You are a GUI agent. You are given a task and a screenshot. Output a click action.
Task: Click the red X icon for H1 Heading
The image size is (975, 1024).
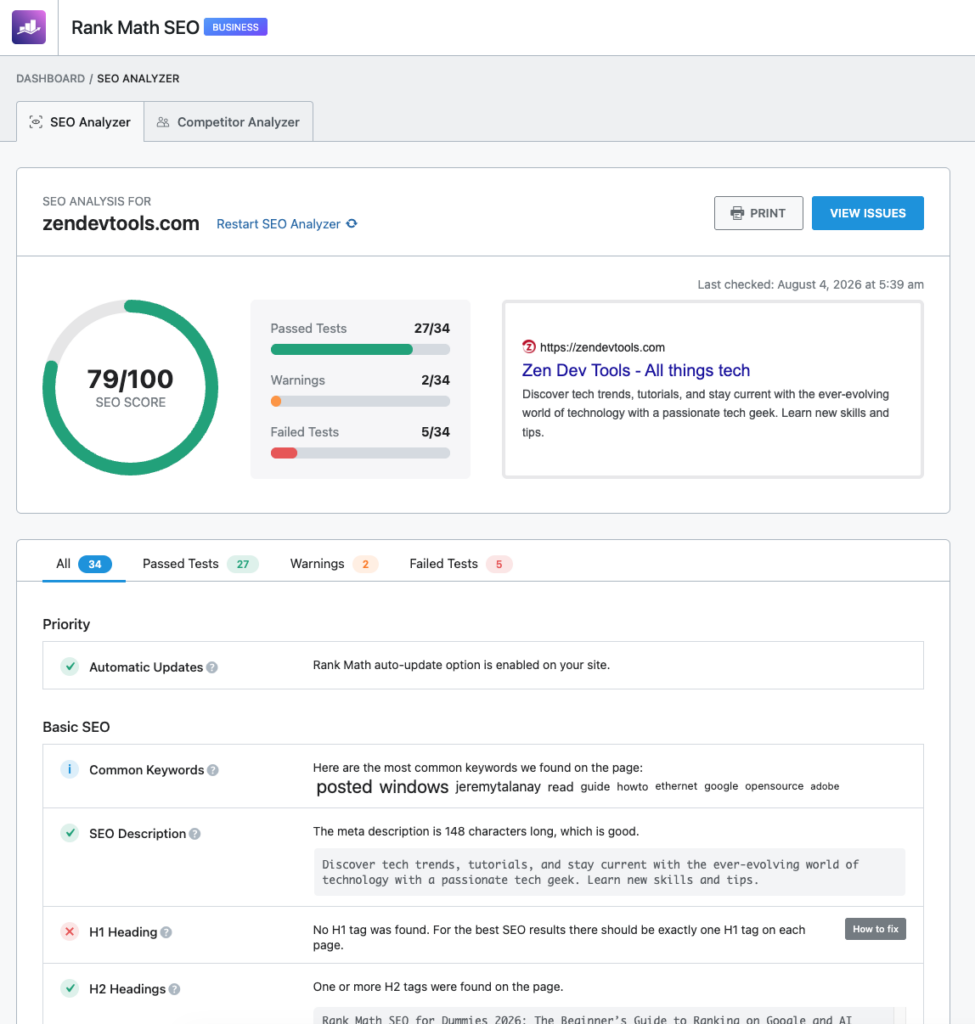70,931
